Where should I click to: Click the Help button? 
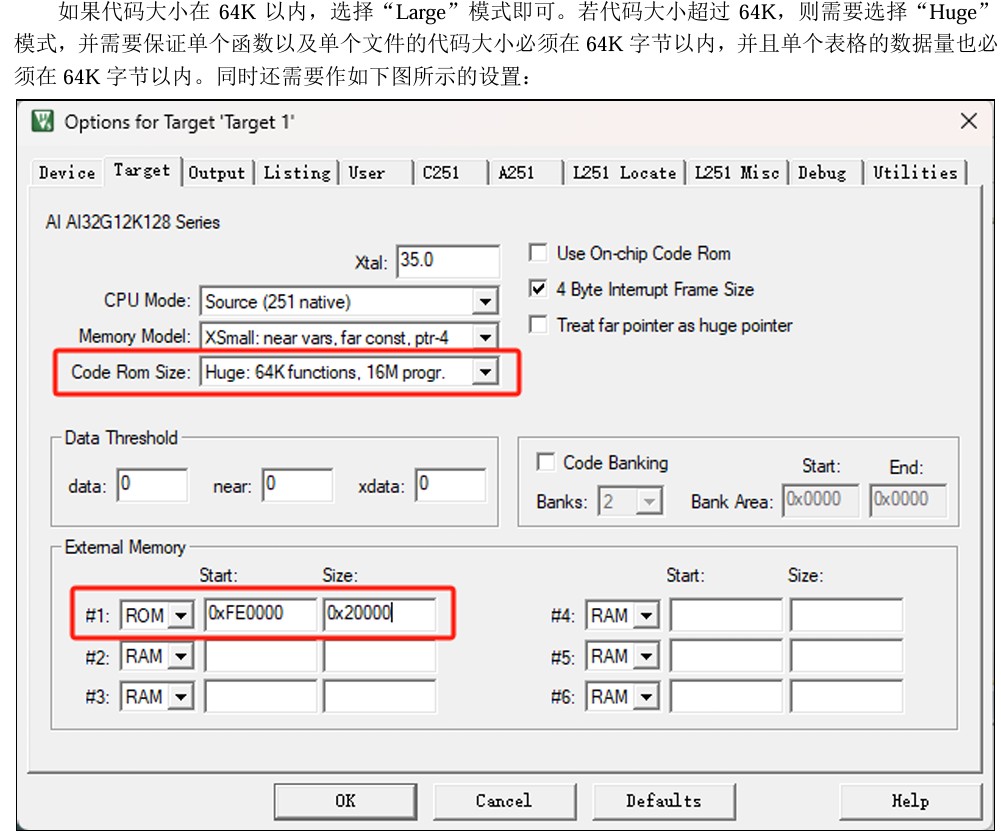909,801
